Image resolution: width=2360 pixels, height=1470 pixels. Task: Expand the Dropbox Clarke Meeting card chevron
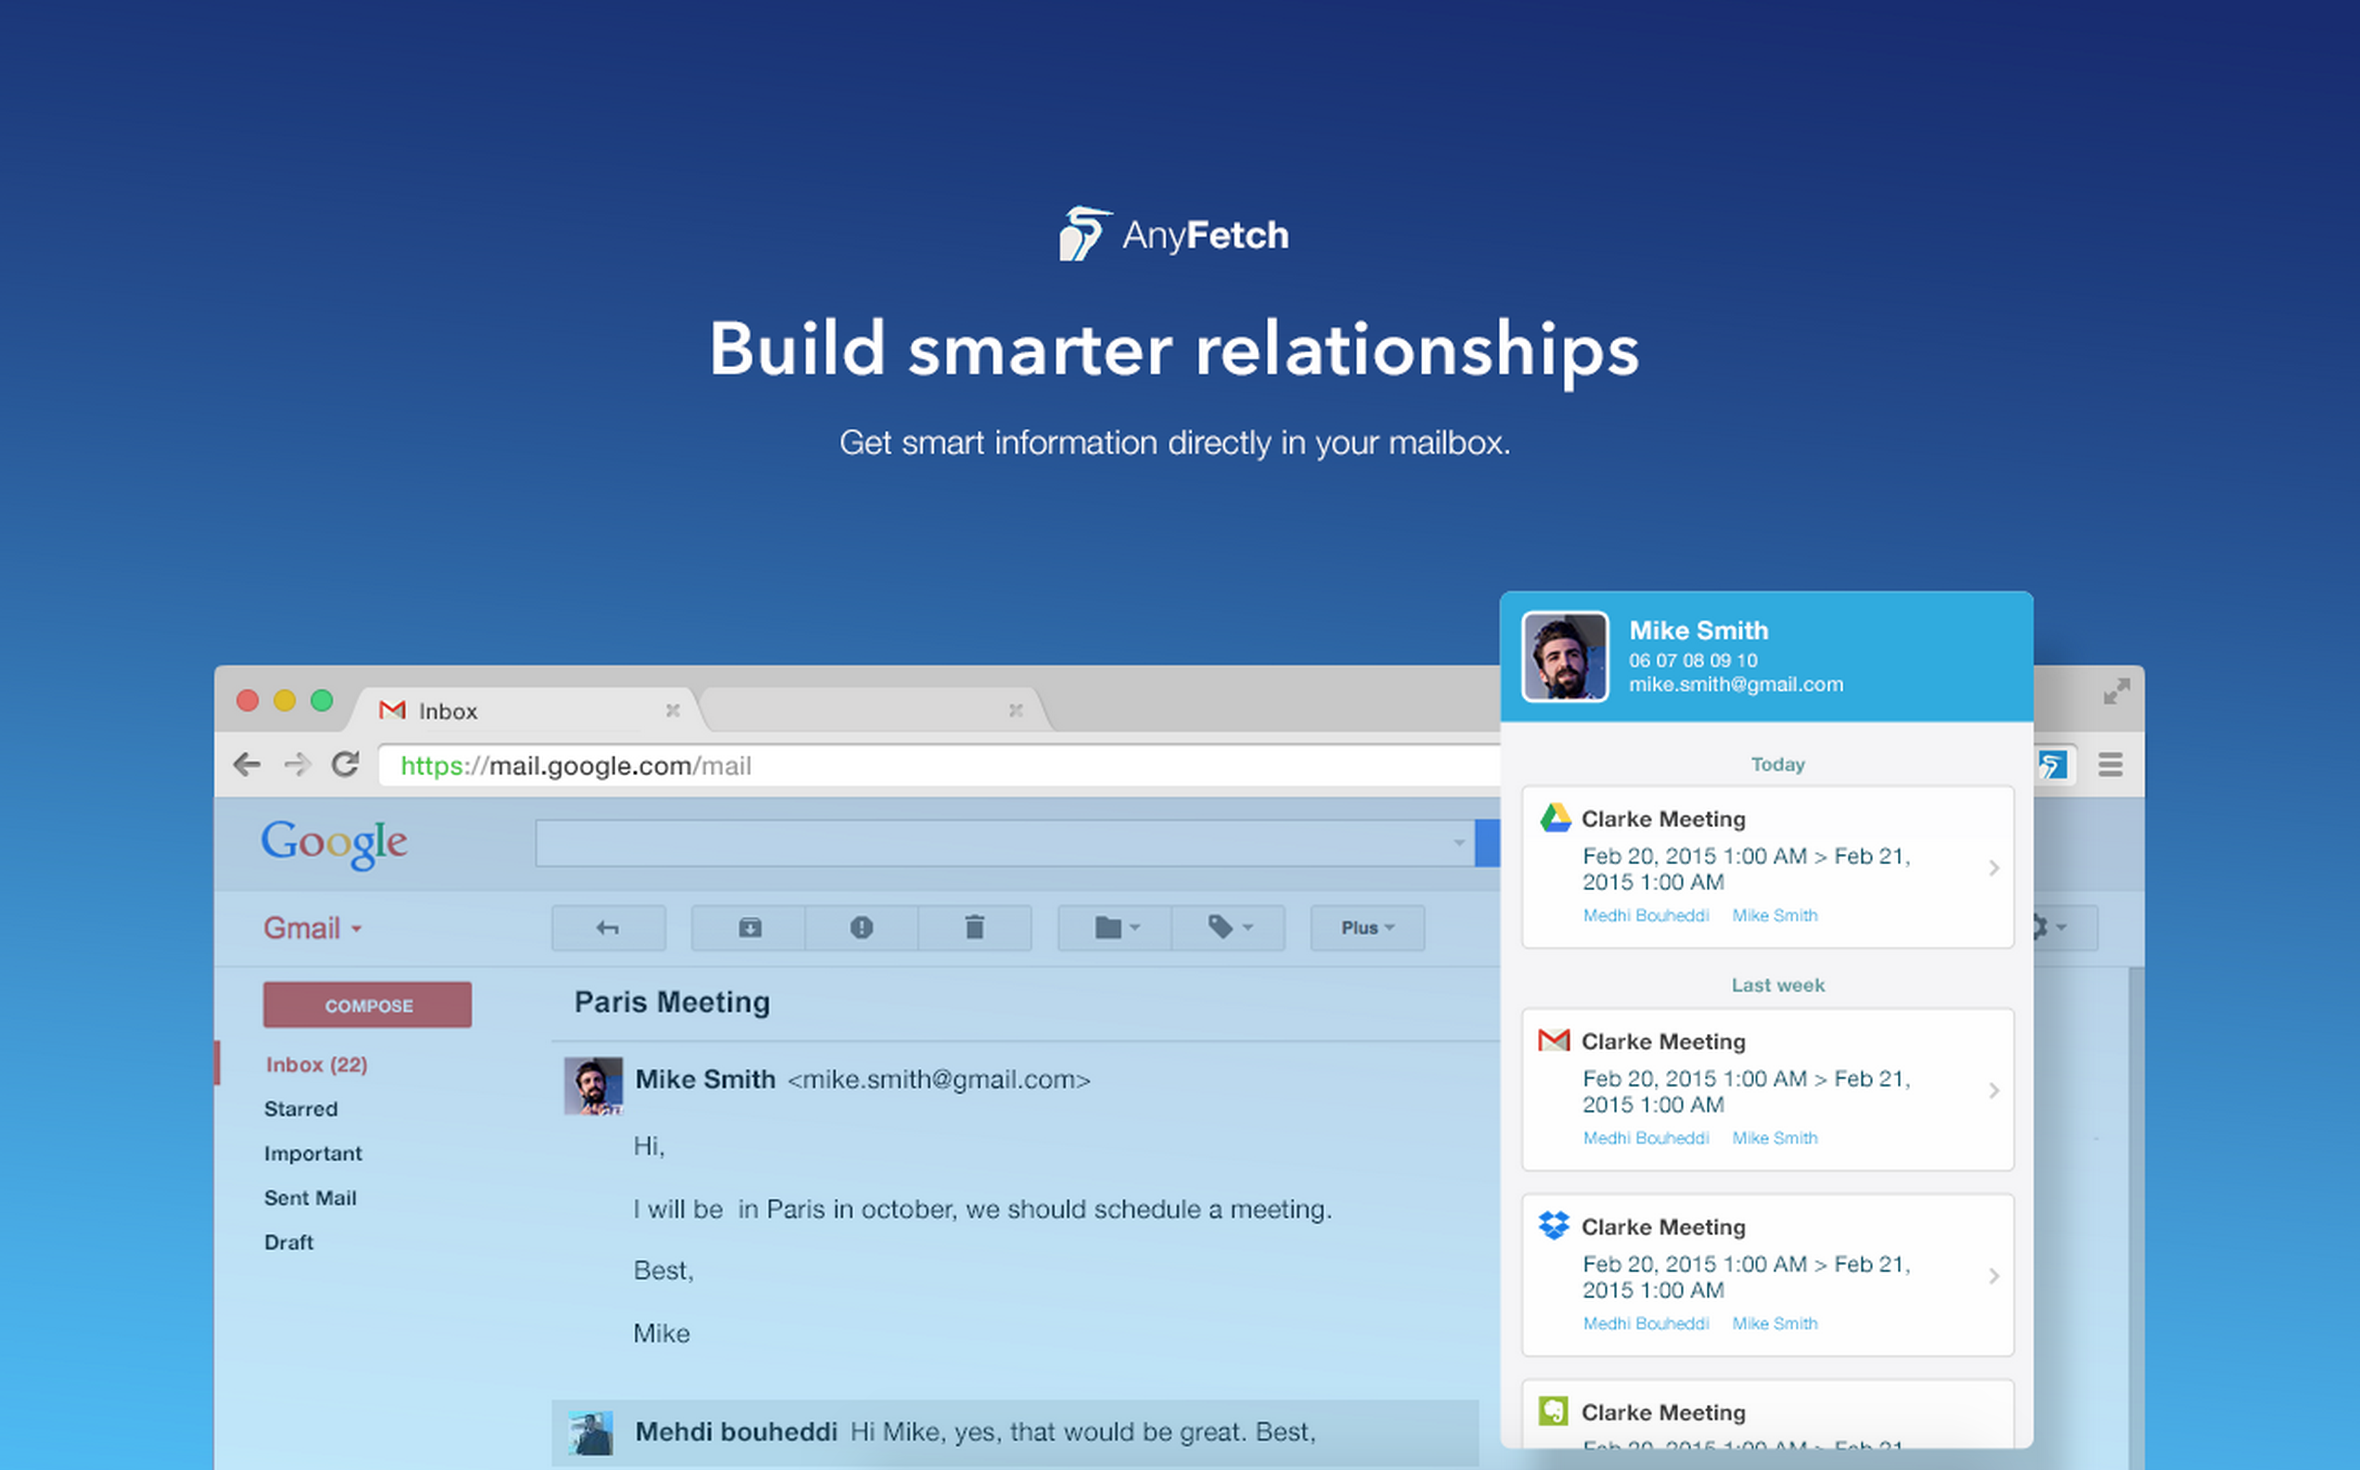click(x=1993, y=1276)
